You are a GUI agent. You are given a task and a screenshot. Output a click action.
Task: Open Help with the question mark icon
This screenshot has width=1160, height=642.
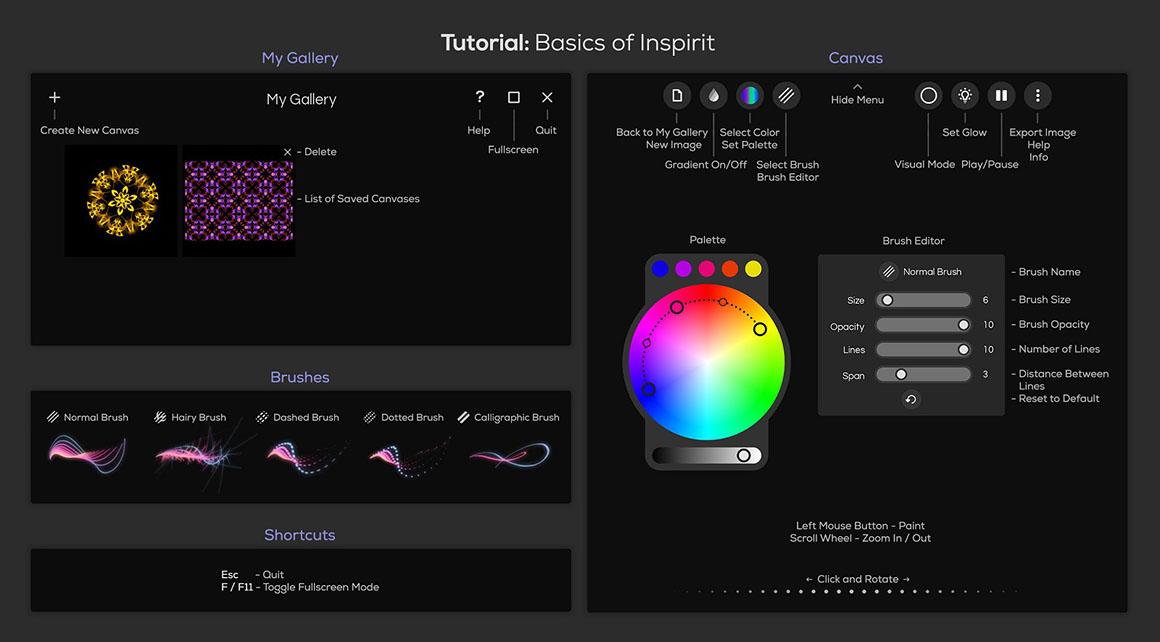pos(480,97)
